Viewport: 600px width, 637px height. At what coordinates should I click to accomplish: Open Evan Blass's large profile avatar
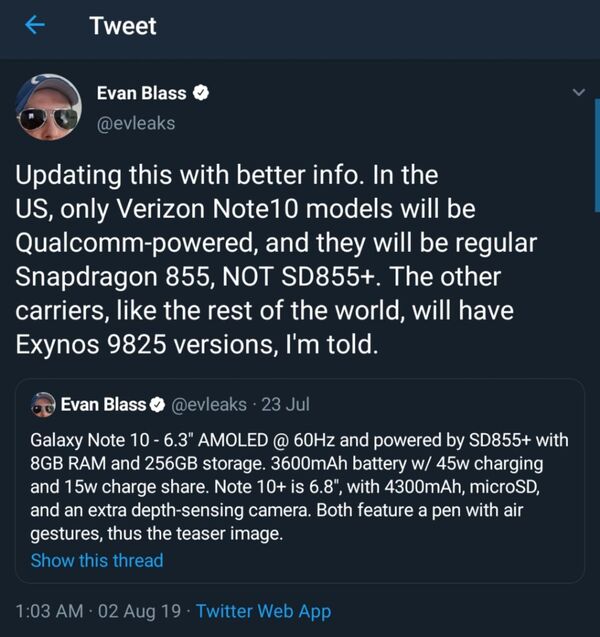48,105
